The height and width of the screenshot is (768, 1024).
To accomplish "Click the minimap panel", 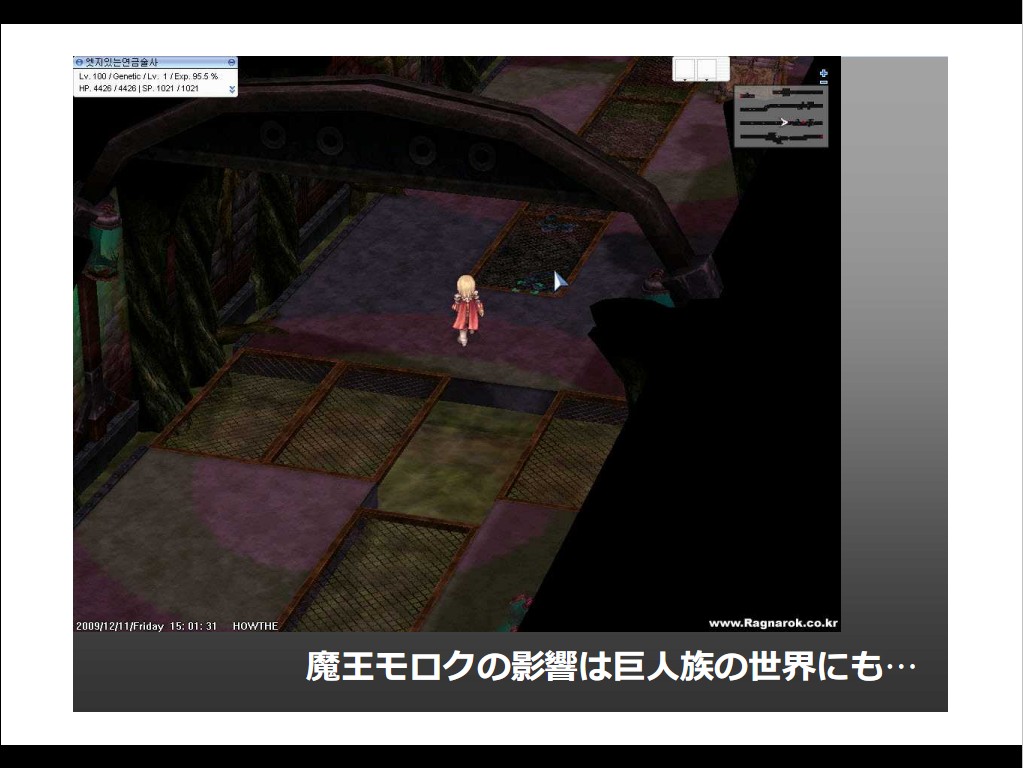I will [781, 116].
